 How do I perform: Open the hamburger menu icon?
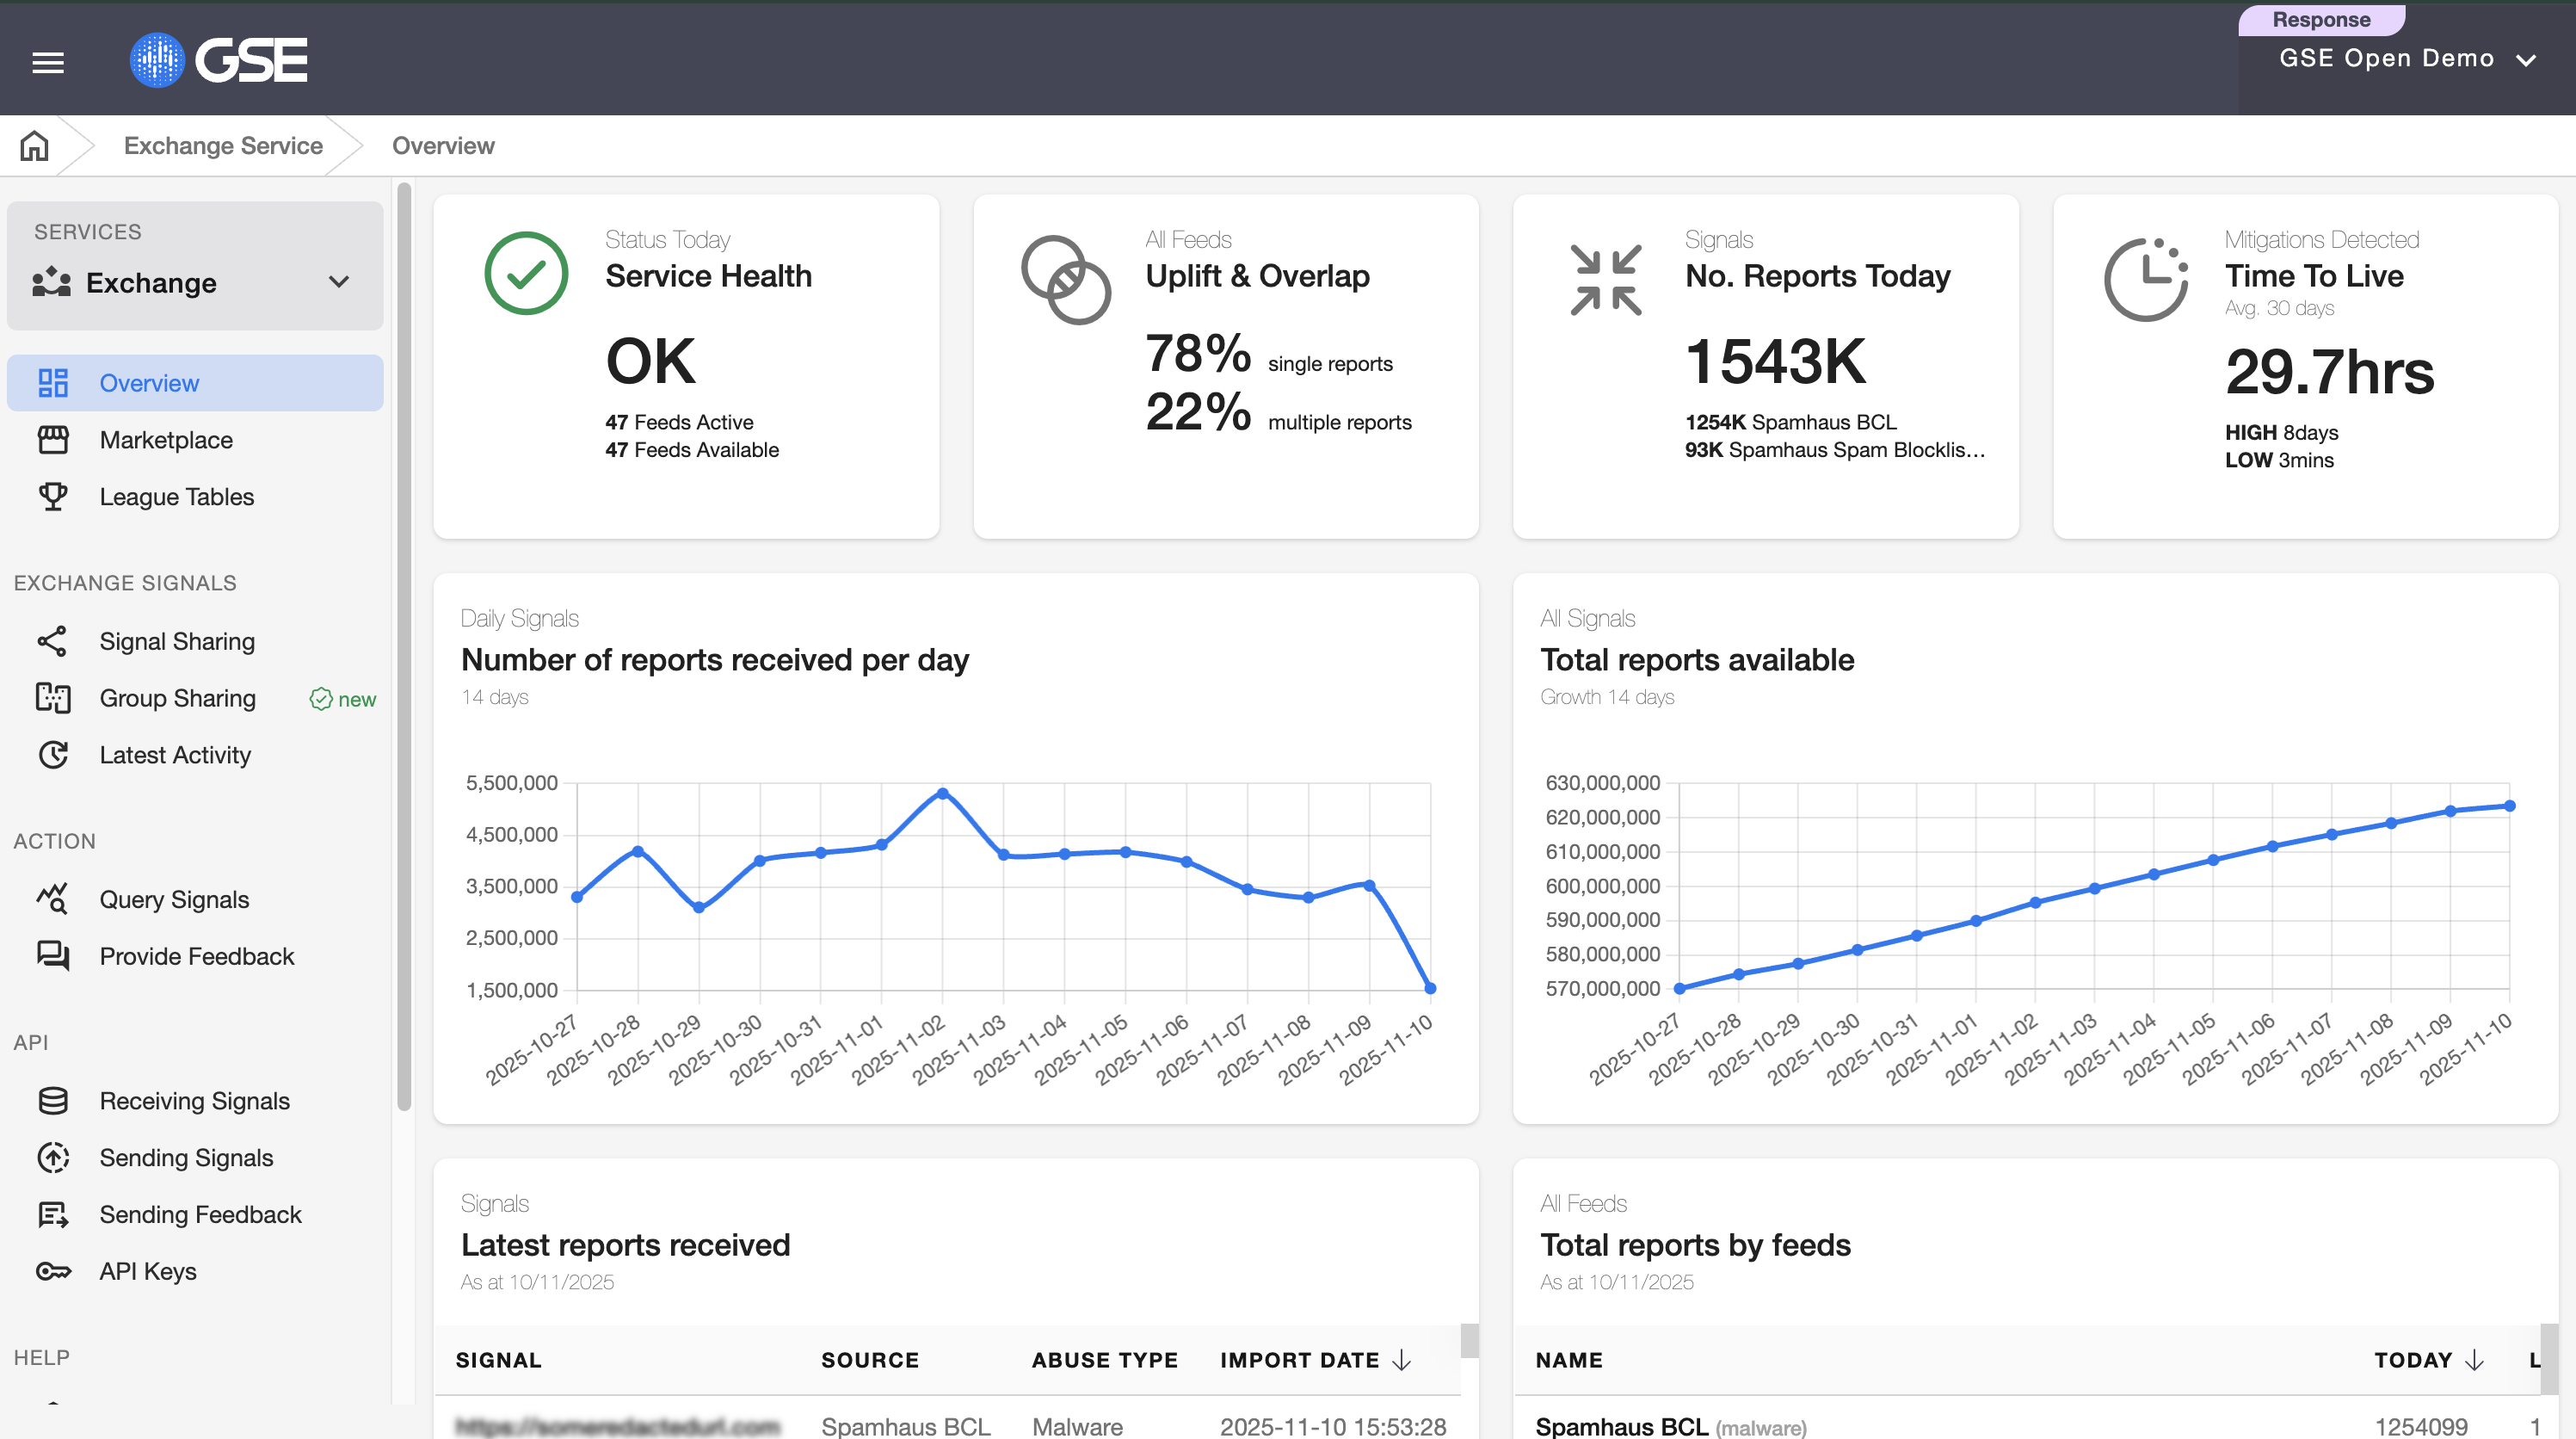pyautogui.click(x=48, y=62)
